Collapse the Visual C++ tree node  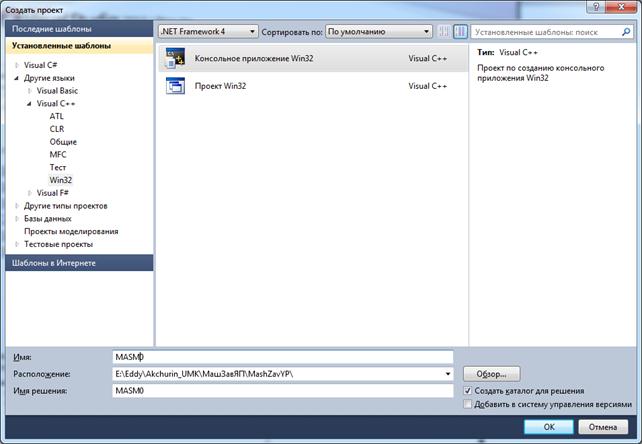[x=29, y=104]
